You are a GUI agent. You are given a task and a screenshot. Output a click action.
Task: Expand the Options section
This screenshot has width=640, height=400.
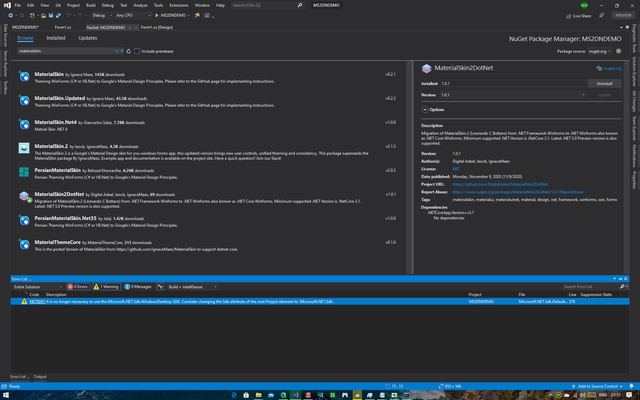point(425,109)
